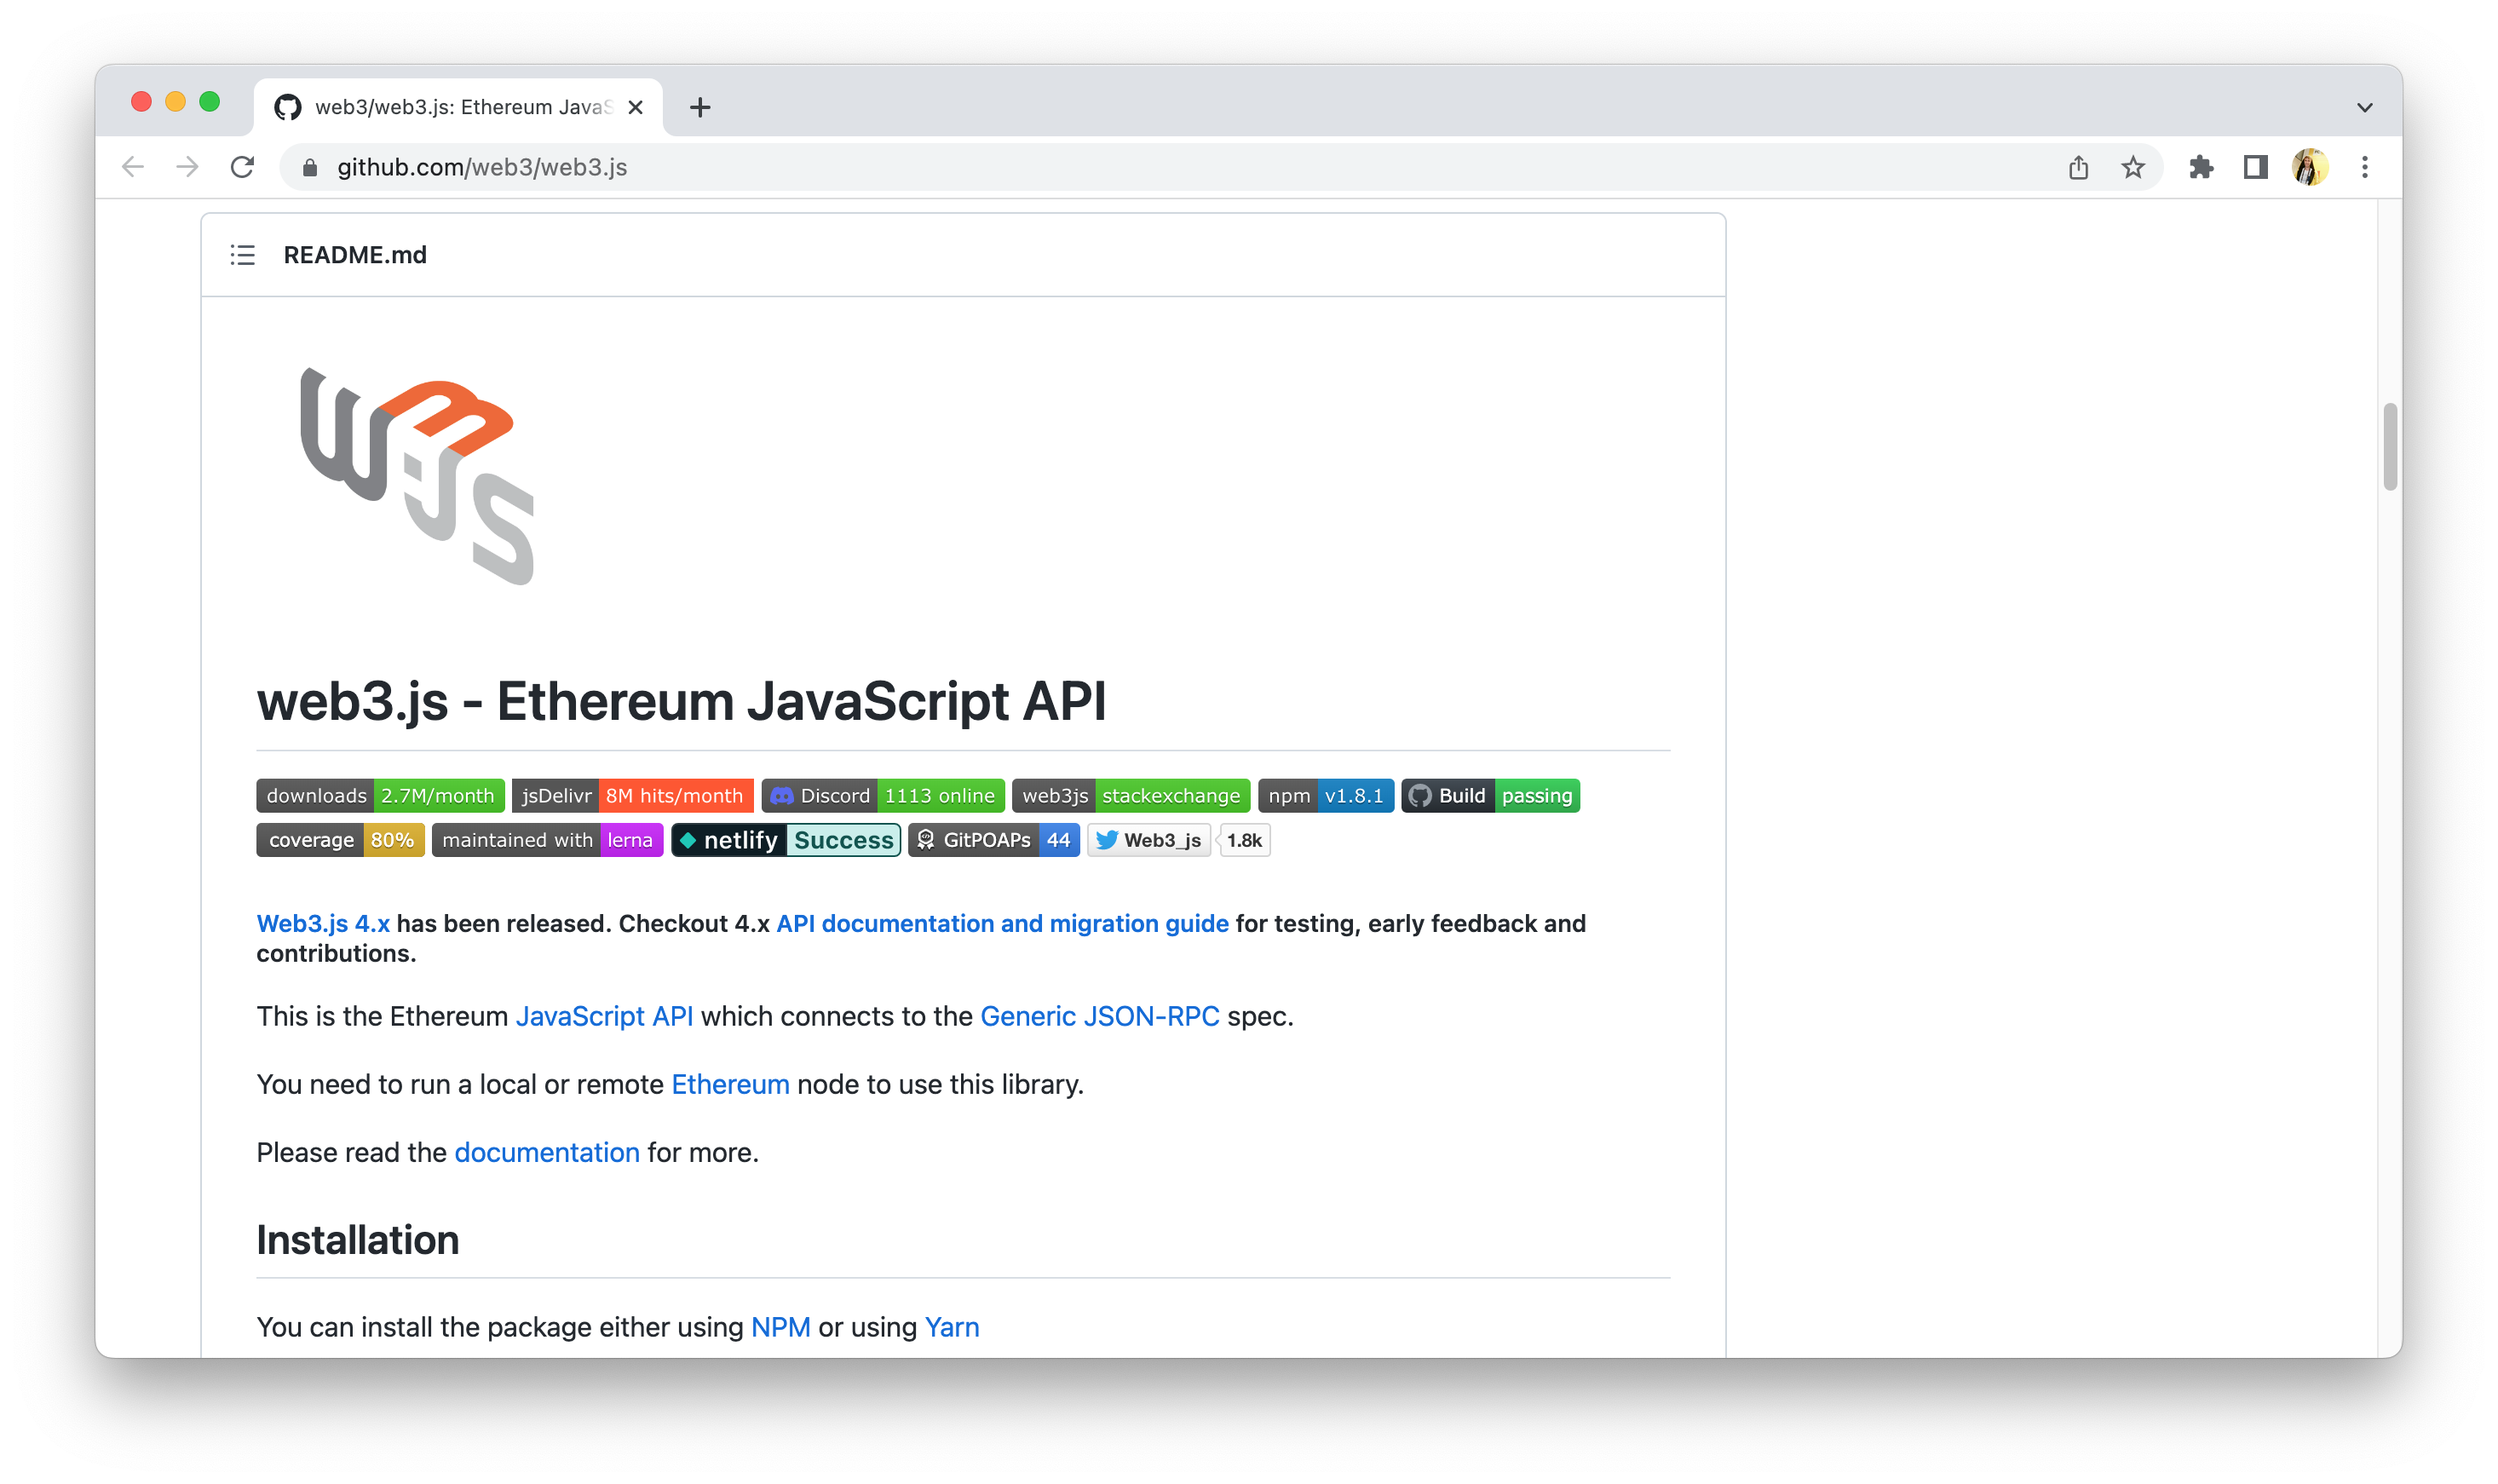Screen dimensions: 2498x1484
Task: Open the maintained with lerna badge
Action: click(x=547, y=840)
